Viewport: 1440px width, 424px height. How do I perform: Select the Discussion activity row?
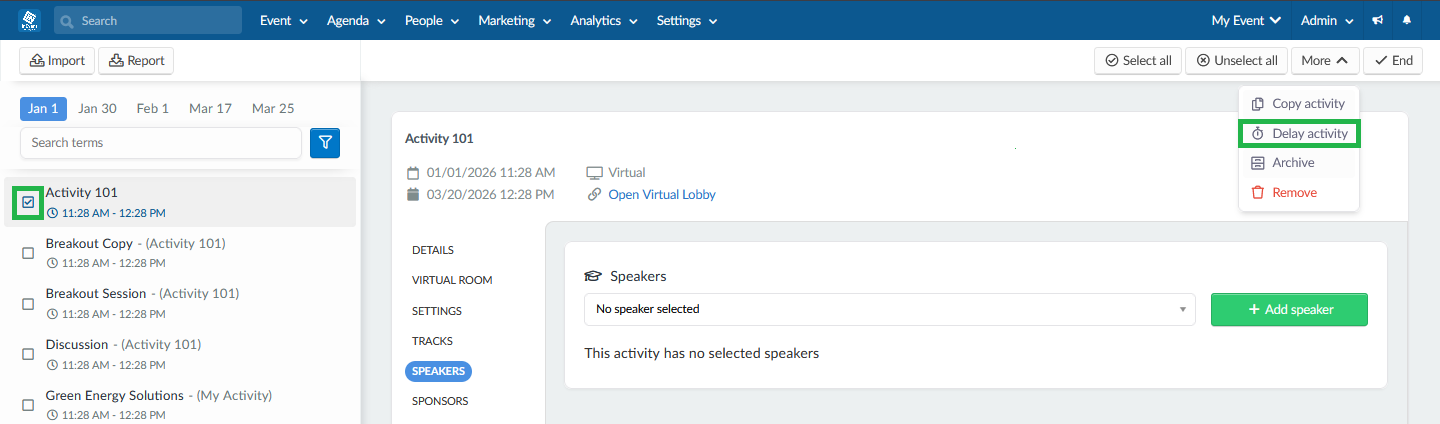click(x=180, y=354)
